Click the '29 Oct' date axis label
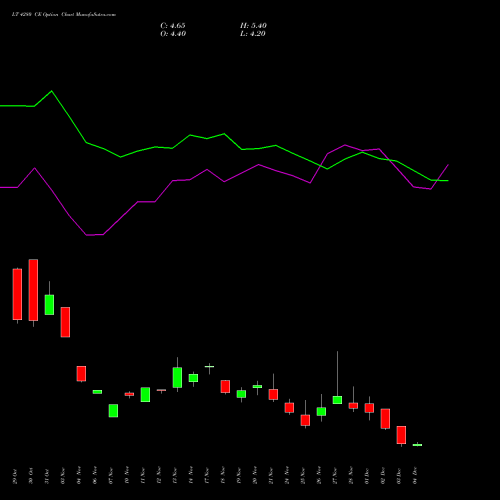The width and height of the screenshot is (500, 500). (15, 476)
